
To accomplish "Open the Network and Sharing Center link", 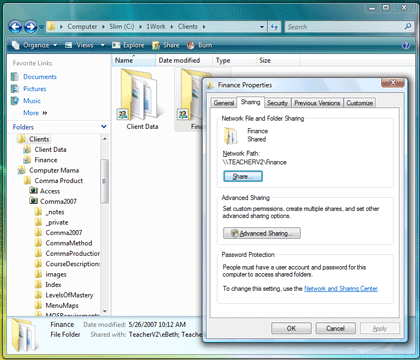I will pos(341,289).
